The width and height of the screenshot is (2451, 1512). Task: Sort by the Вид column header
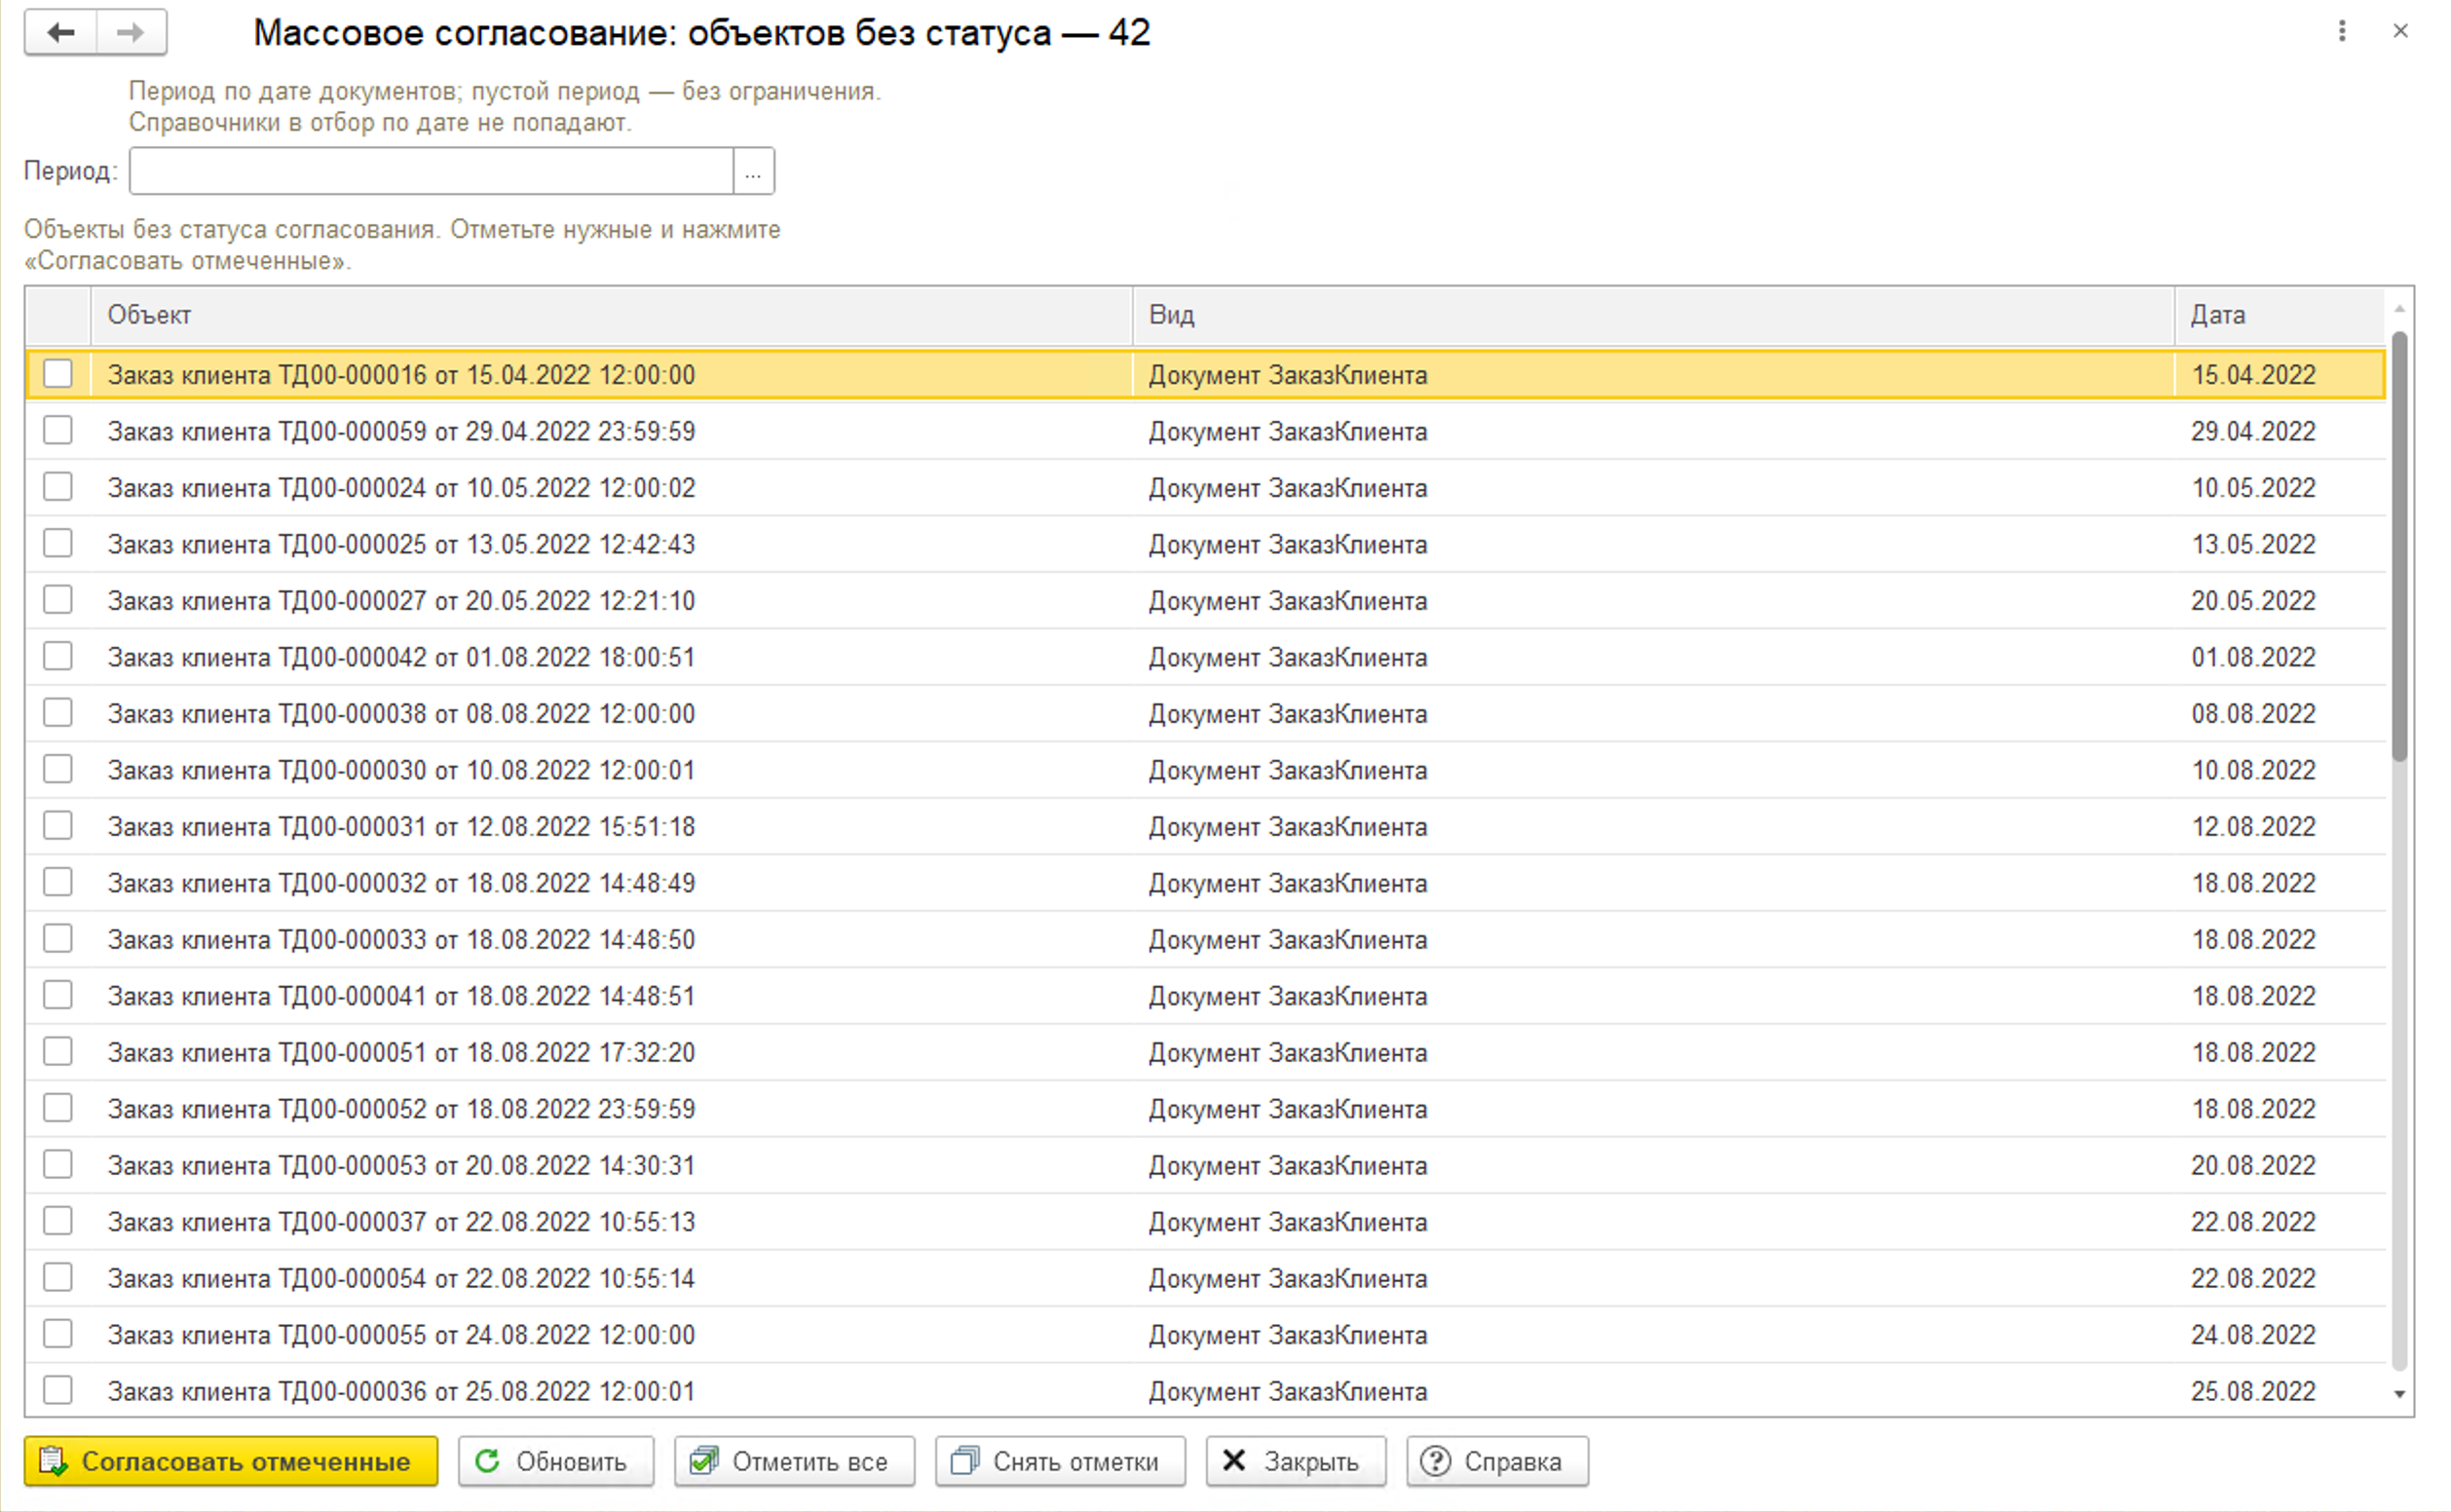point(1654,315)
